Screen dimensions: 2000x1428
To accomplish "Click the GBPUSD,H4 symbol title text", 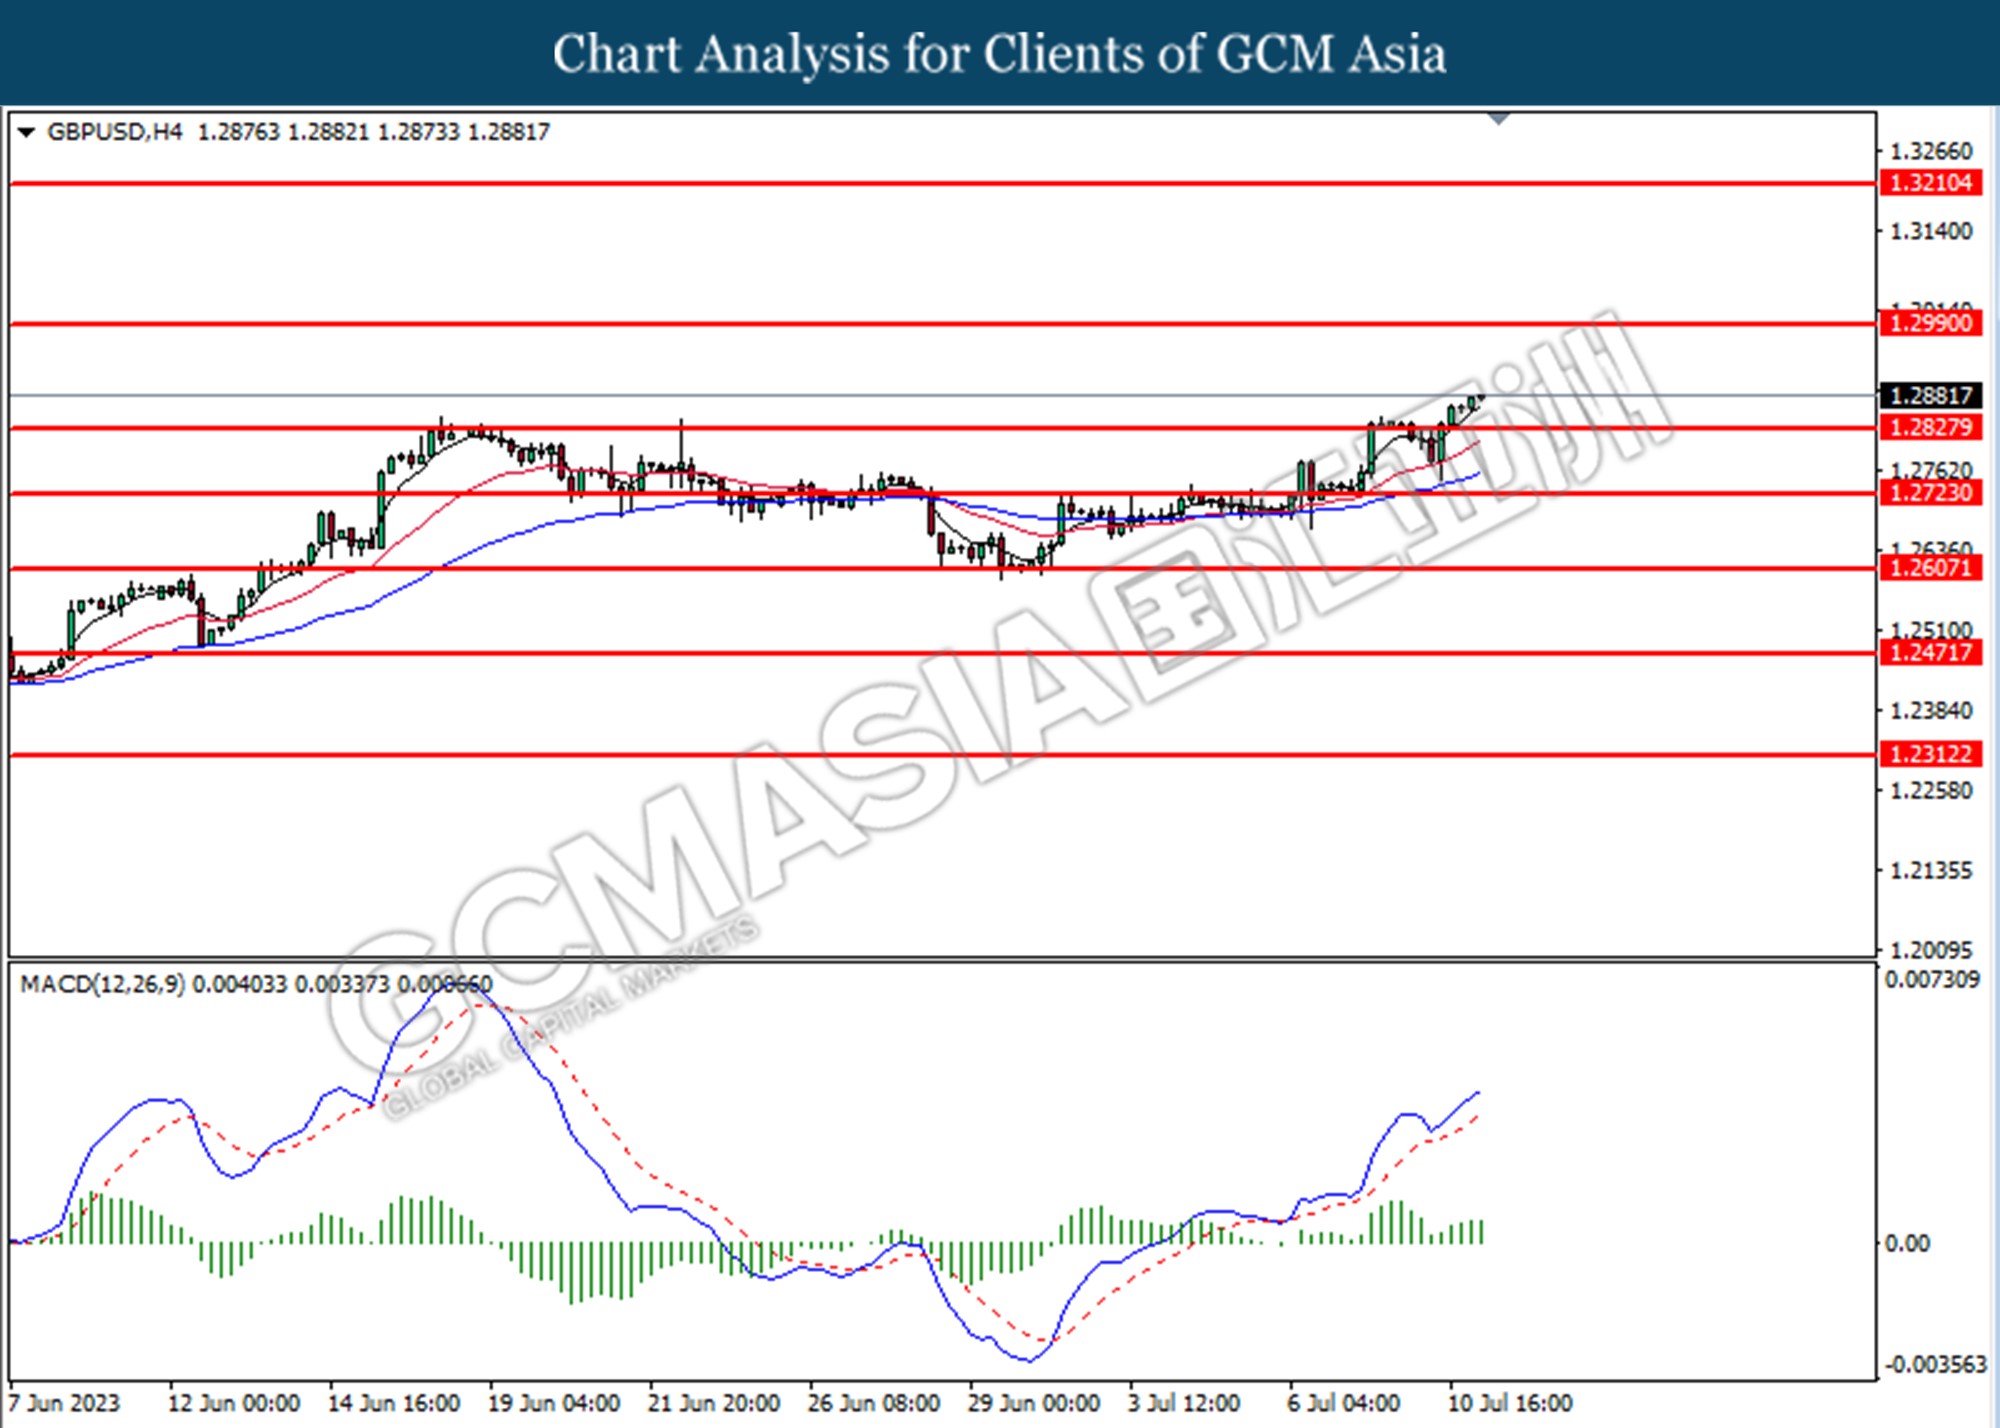I will [115, 132].
